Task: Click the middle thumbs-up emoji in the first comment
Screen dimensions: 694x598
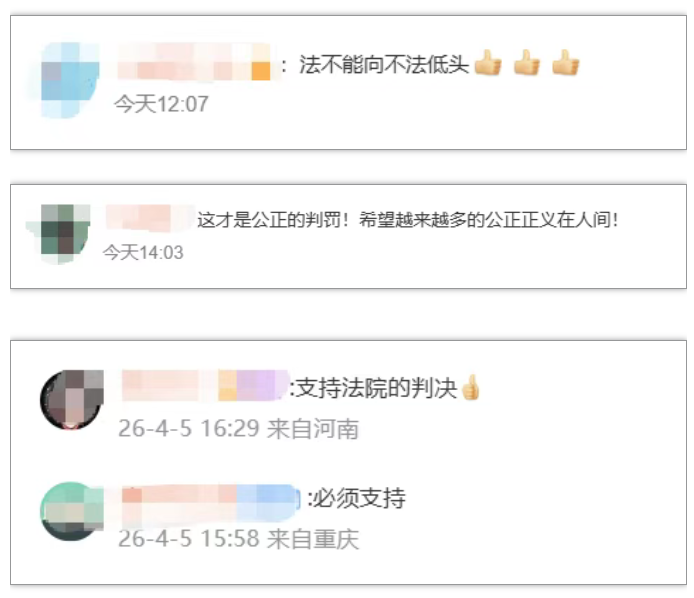Action: tap(527, 62)
